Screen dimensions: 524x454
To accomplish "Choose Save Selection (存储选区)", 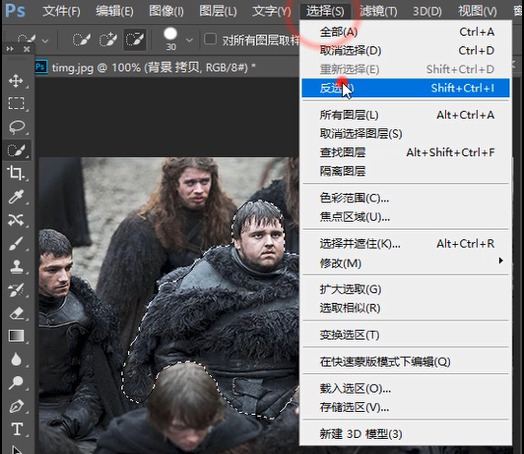I will 406,407.
